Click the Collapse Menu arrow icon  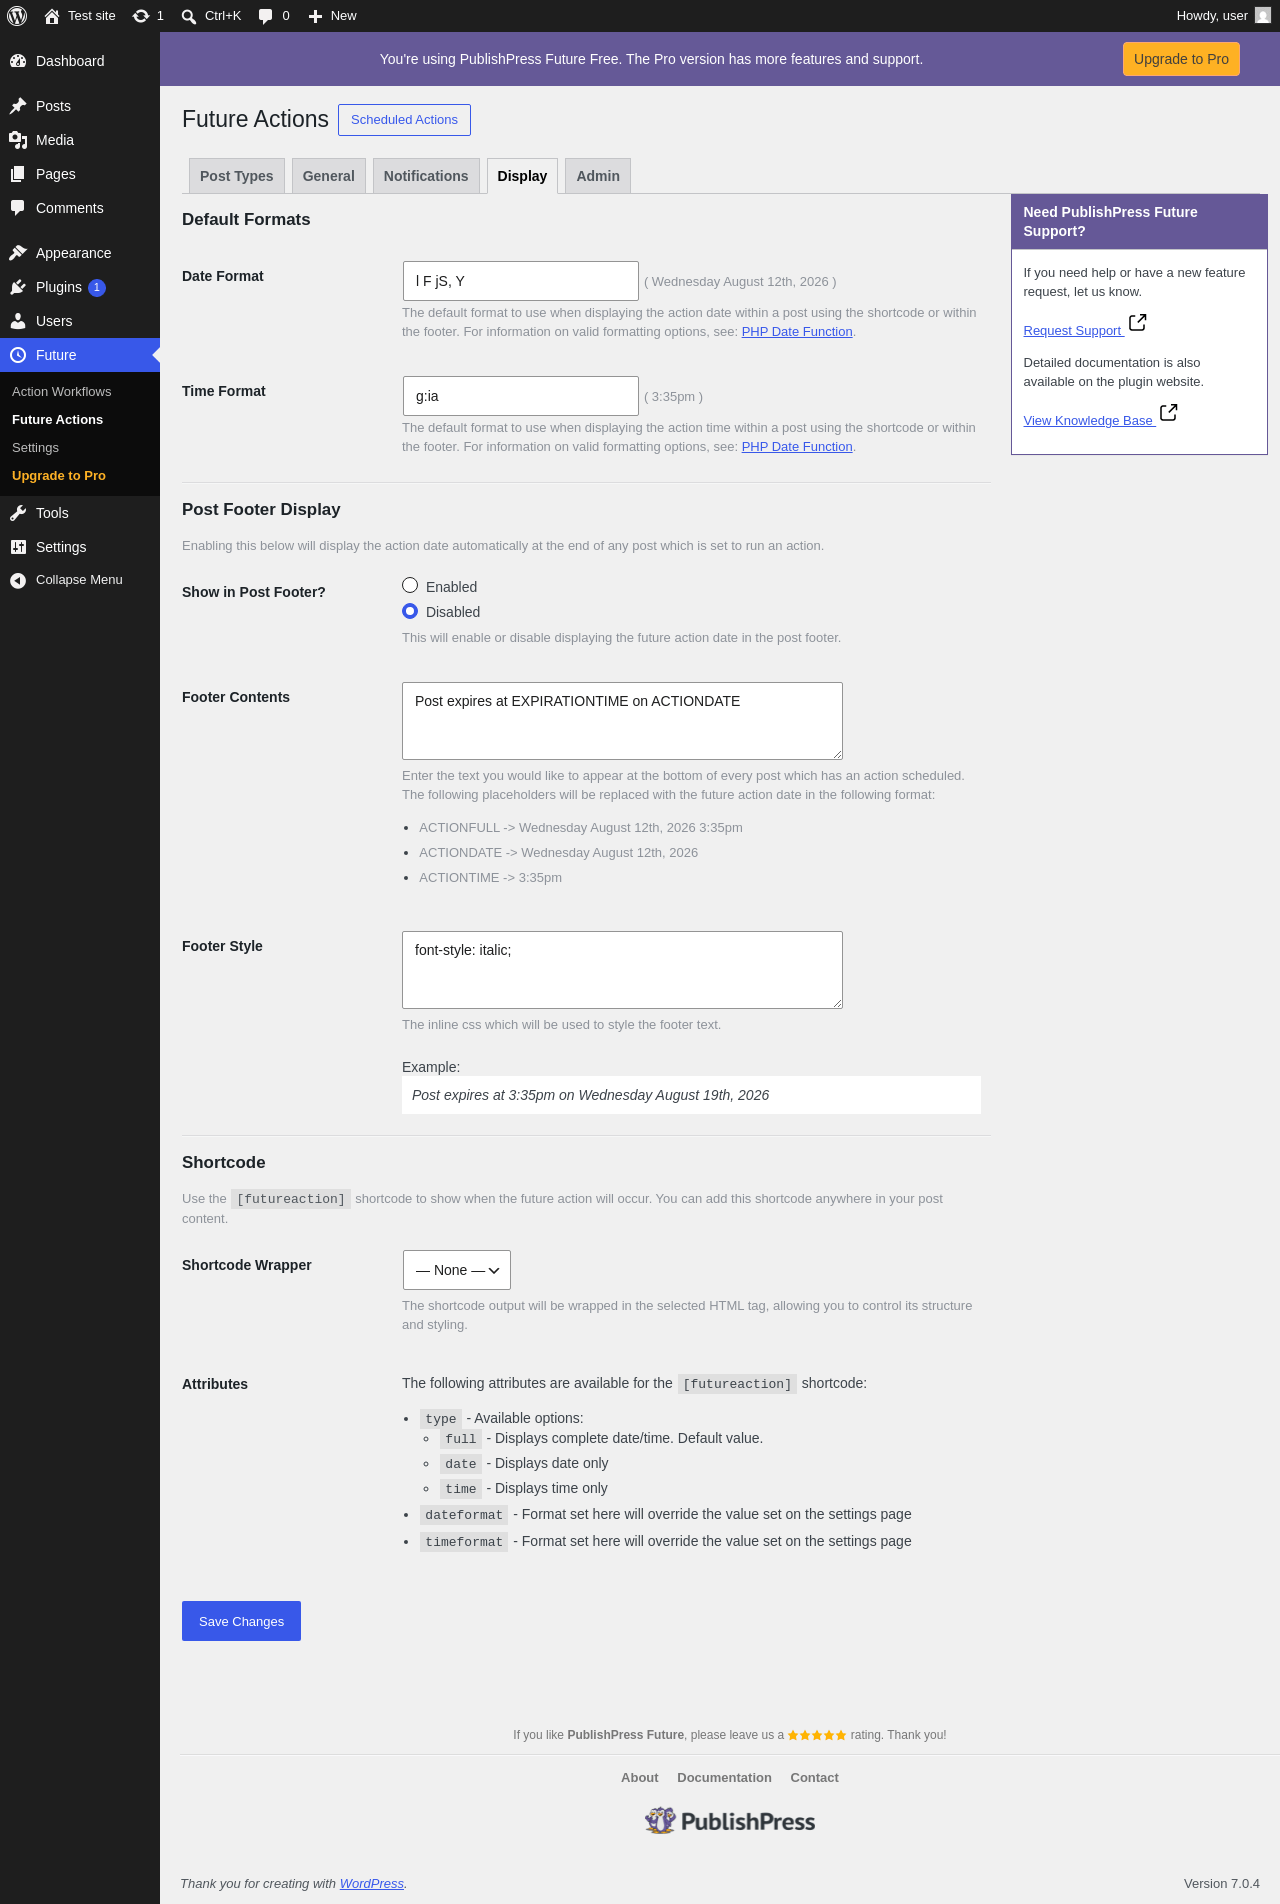(18, 580)
